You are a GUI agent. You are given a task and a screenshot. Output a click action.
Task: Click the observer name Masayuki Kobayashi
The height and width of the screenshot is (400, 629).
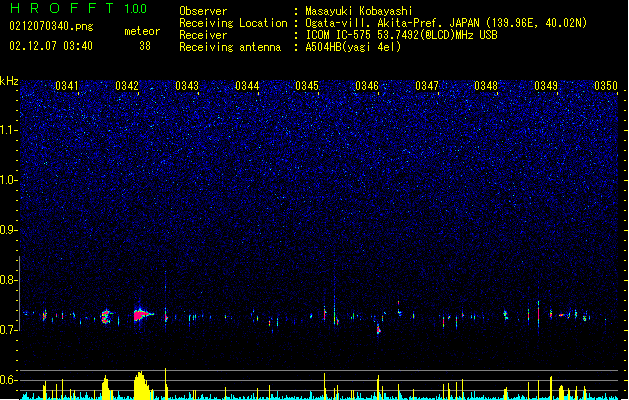coord(359,11)
